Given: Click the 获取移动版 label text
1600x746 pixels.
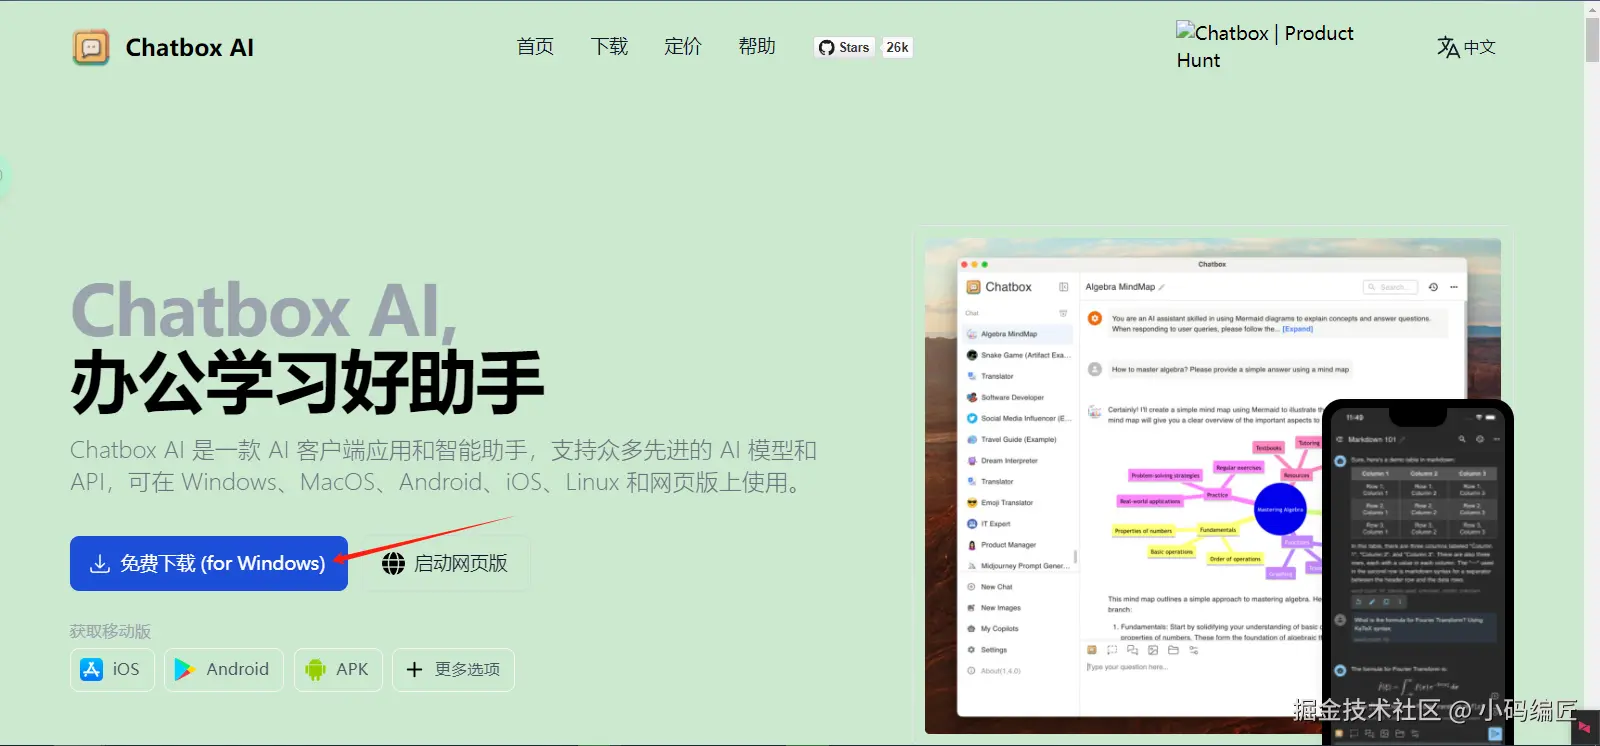Looking at the screenshot, I should pyautogui.click(x=110, y=631).
